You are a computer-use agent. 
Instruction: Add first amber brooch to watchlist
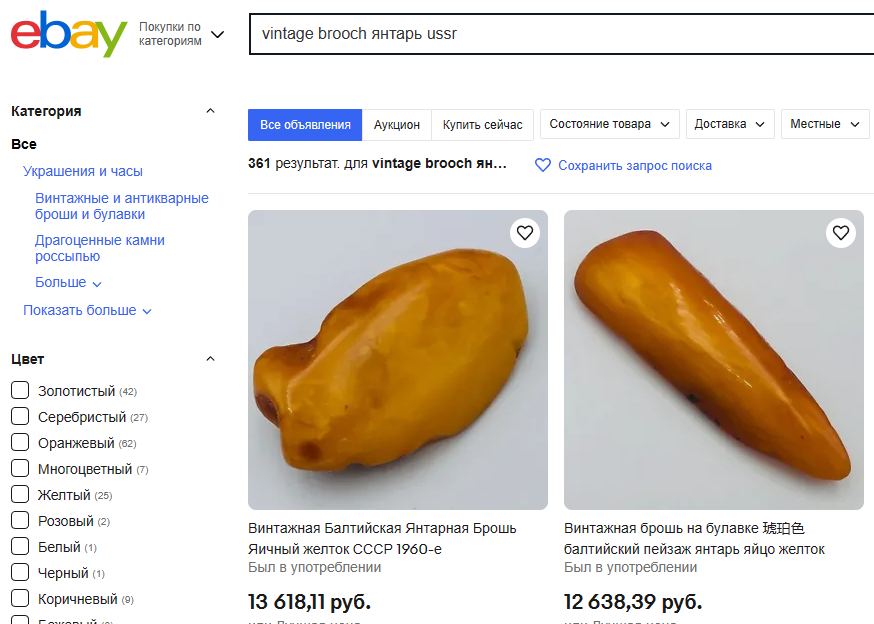pyautogui.click(x=525, y=233)
